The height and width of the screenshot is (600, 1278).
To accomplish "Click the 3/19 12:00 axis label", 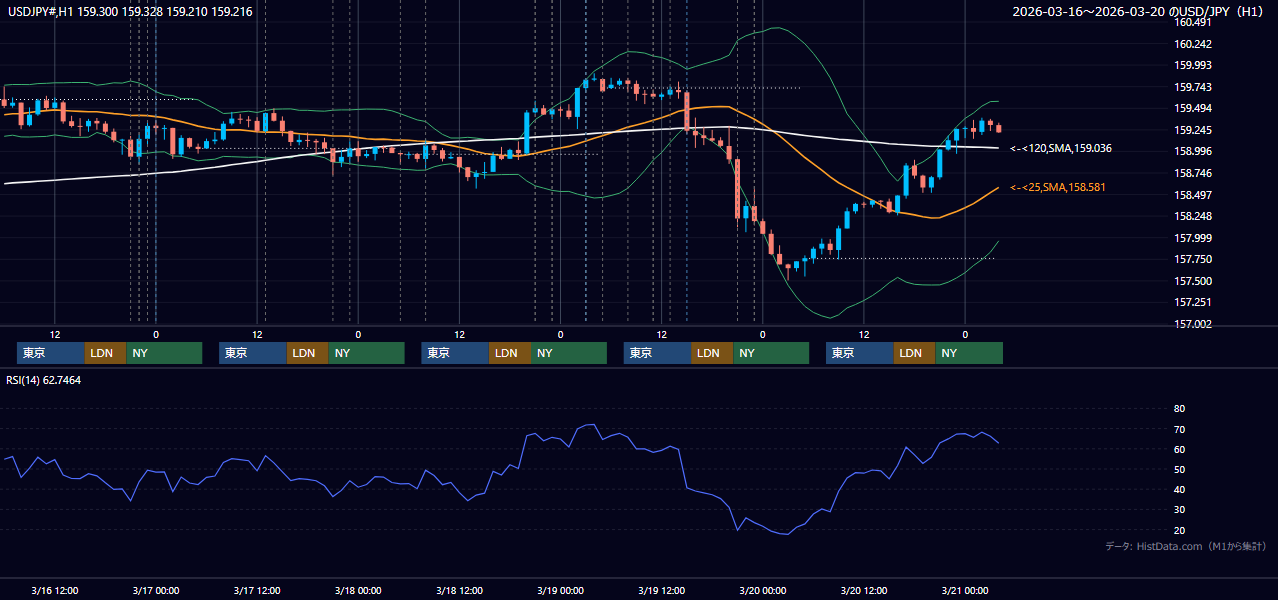I will coord(661,590).
